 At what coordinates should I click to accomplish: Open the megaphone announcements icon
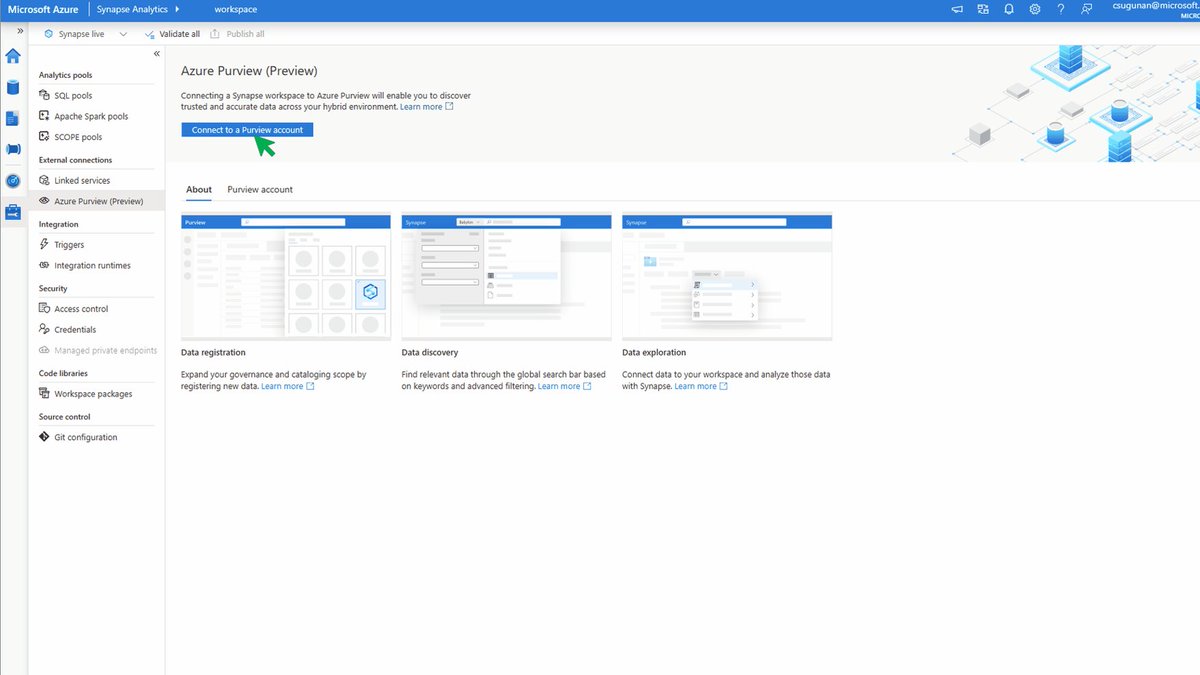pos(957,9)
